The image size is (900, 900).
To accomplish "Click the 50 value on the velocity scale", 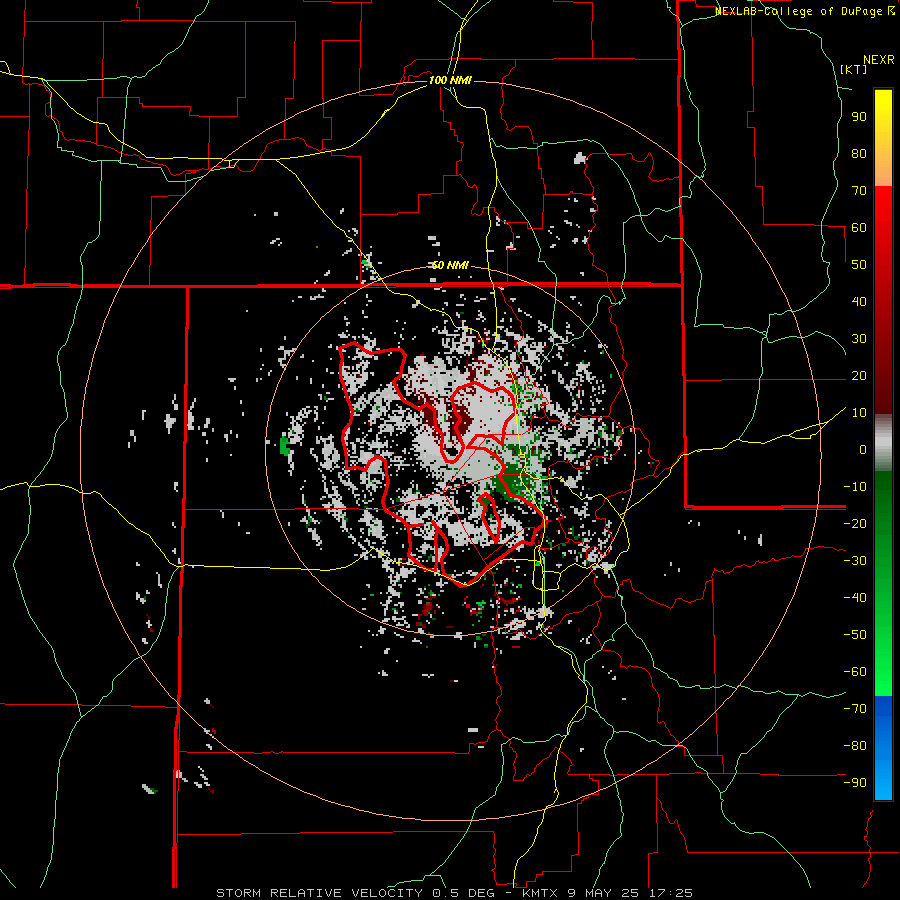I will pos(859,265).
